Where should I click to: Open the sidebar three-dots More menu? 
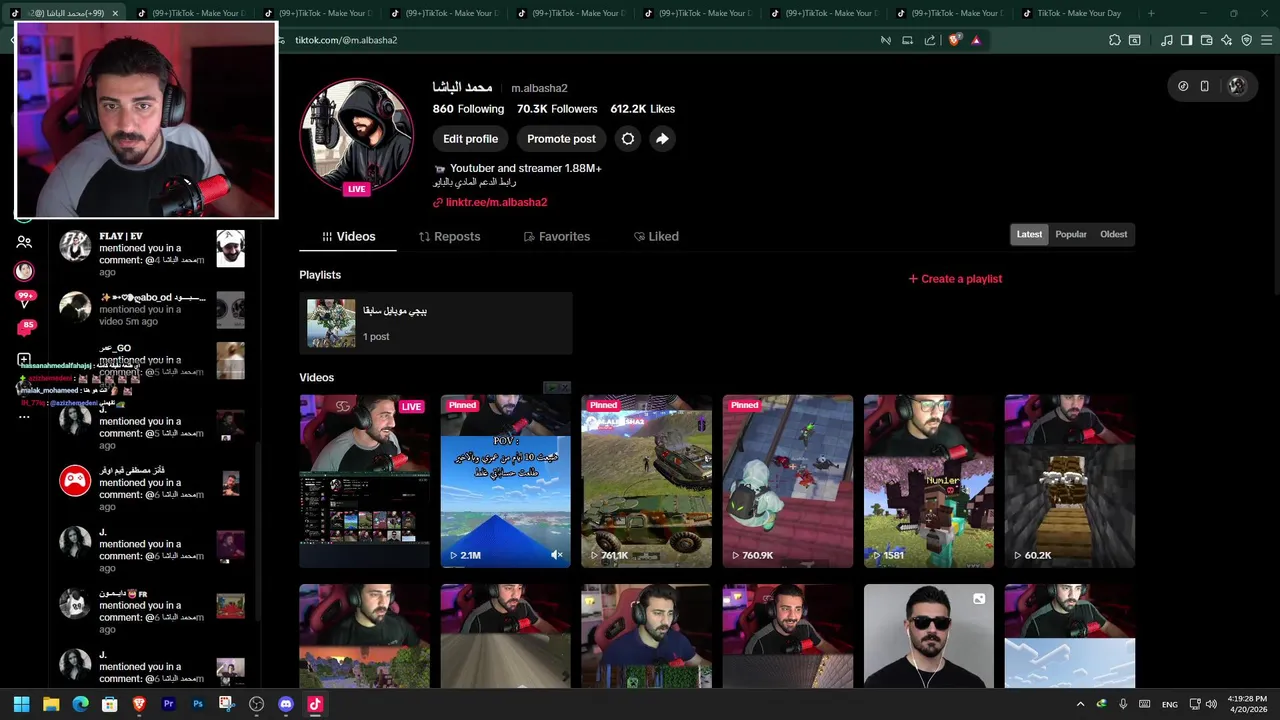pyautogui.click(x=24, y=417)
